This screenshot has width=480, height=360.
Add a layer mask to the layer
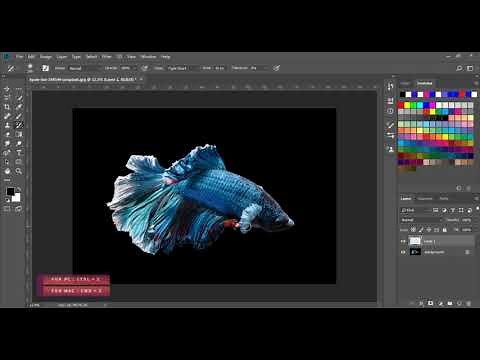pos(430,303)
